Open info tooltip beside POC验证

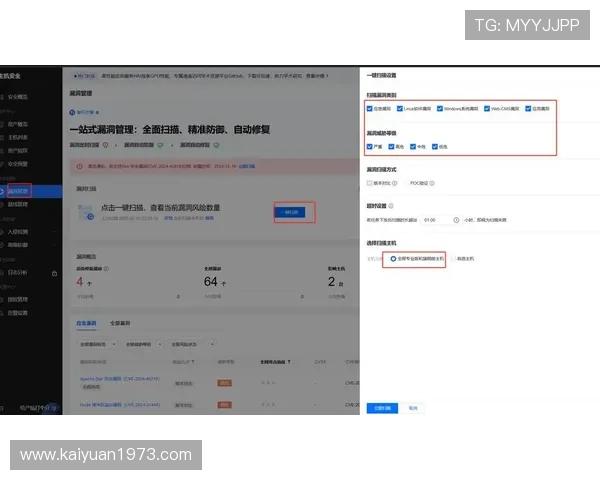[x=432, y=183]
